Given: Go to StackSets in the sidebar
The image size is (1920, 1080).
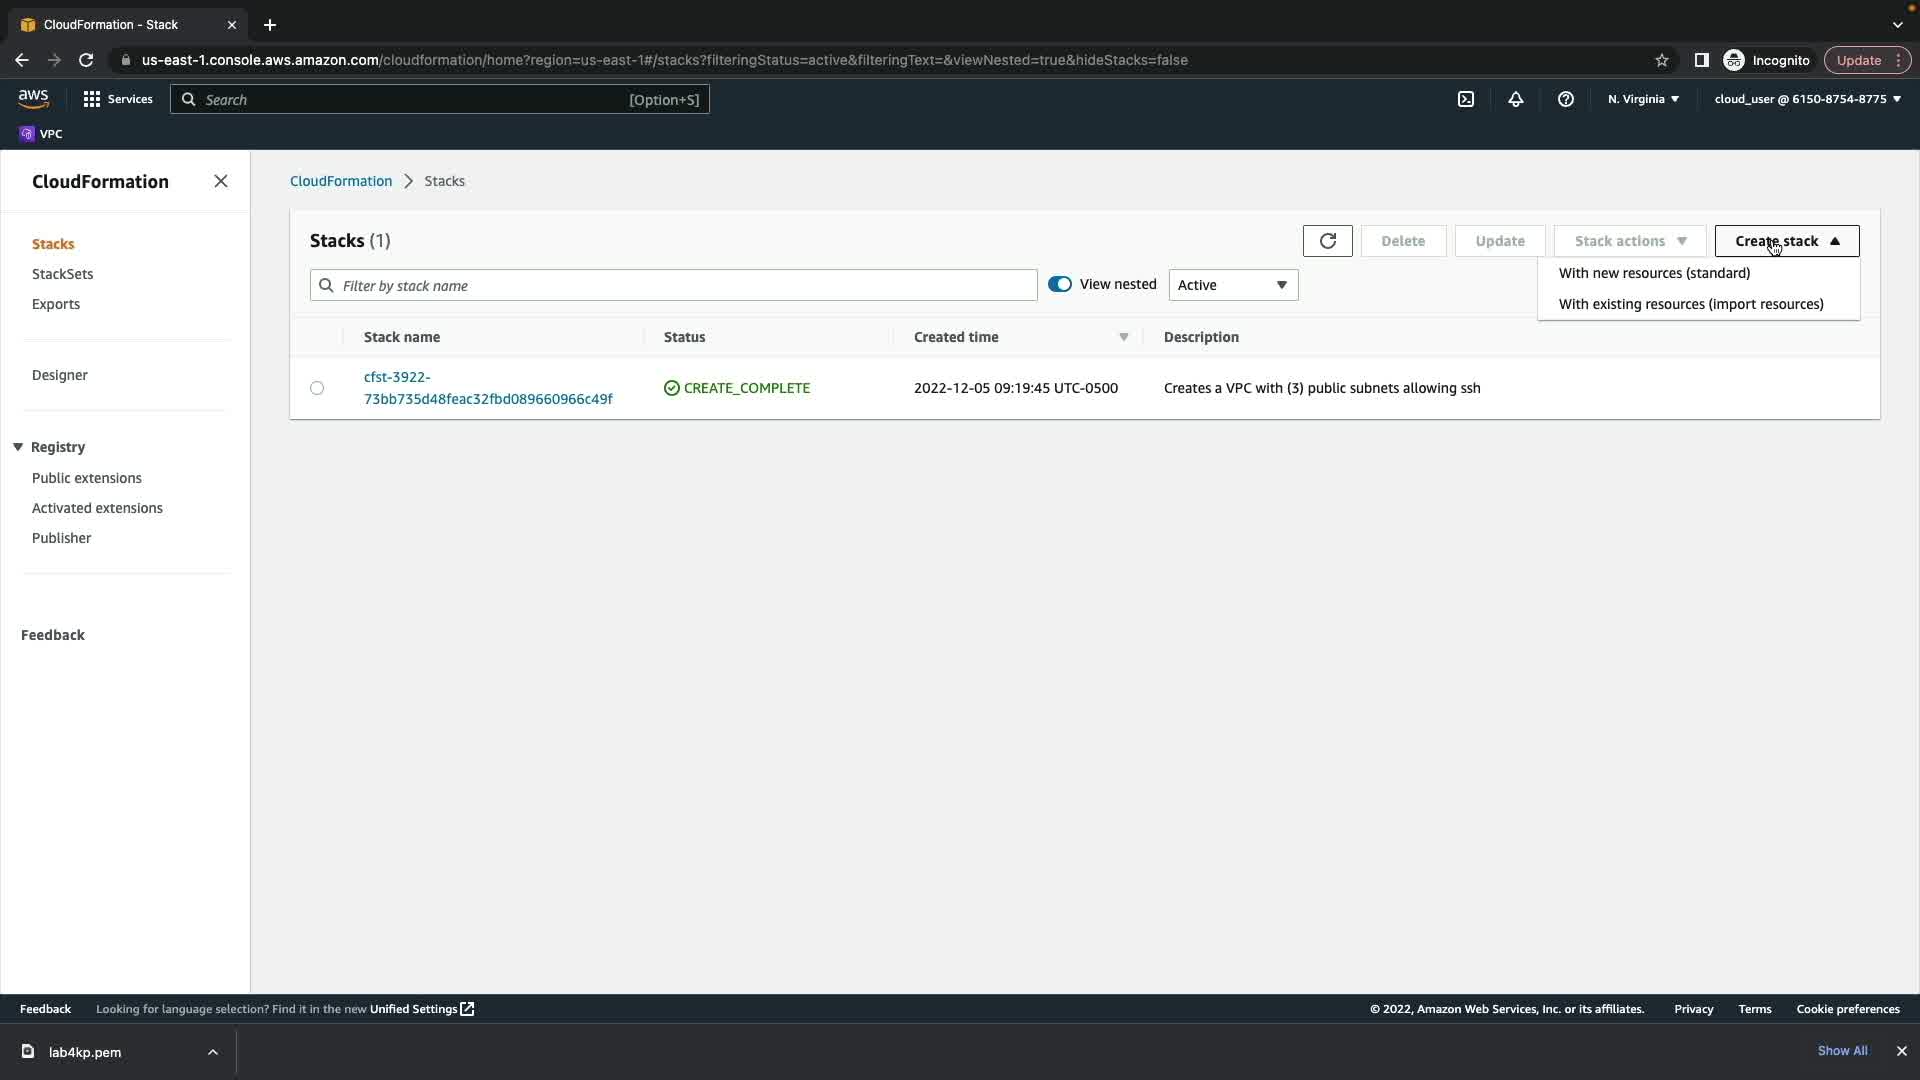Looking at the screenshot, I should tap(62, 274).
